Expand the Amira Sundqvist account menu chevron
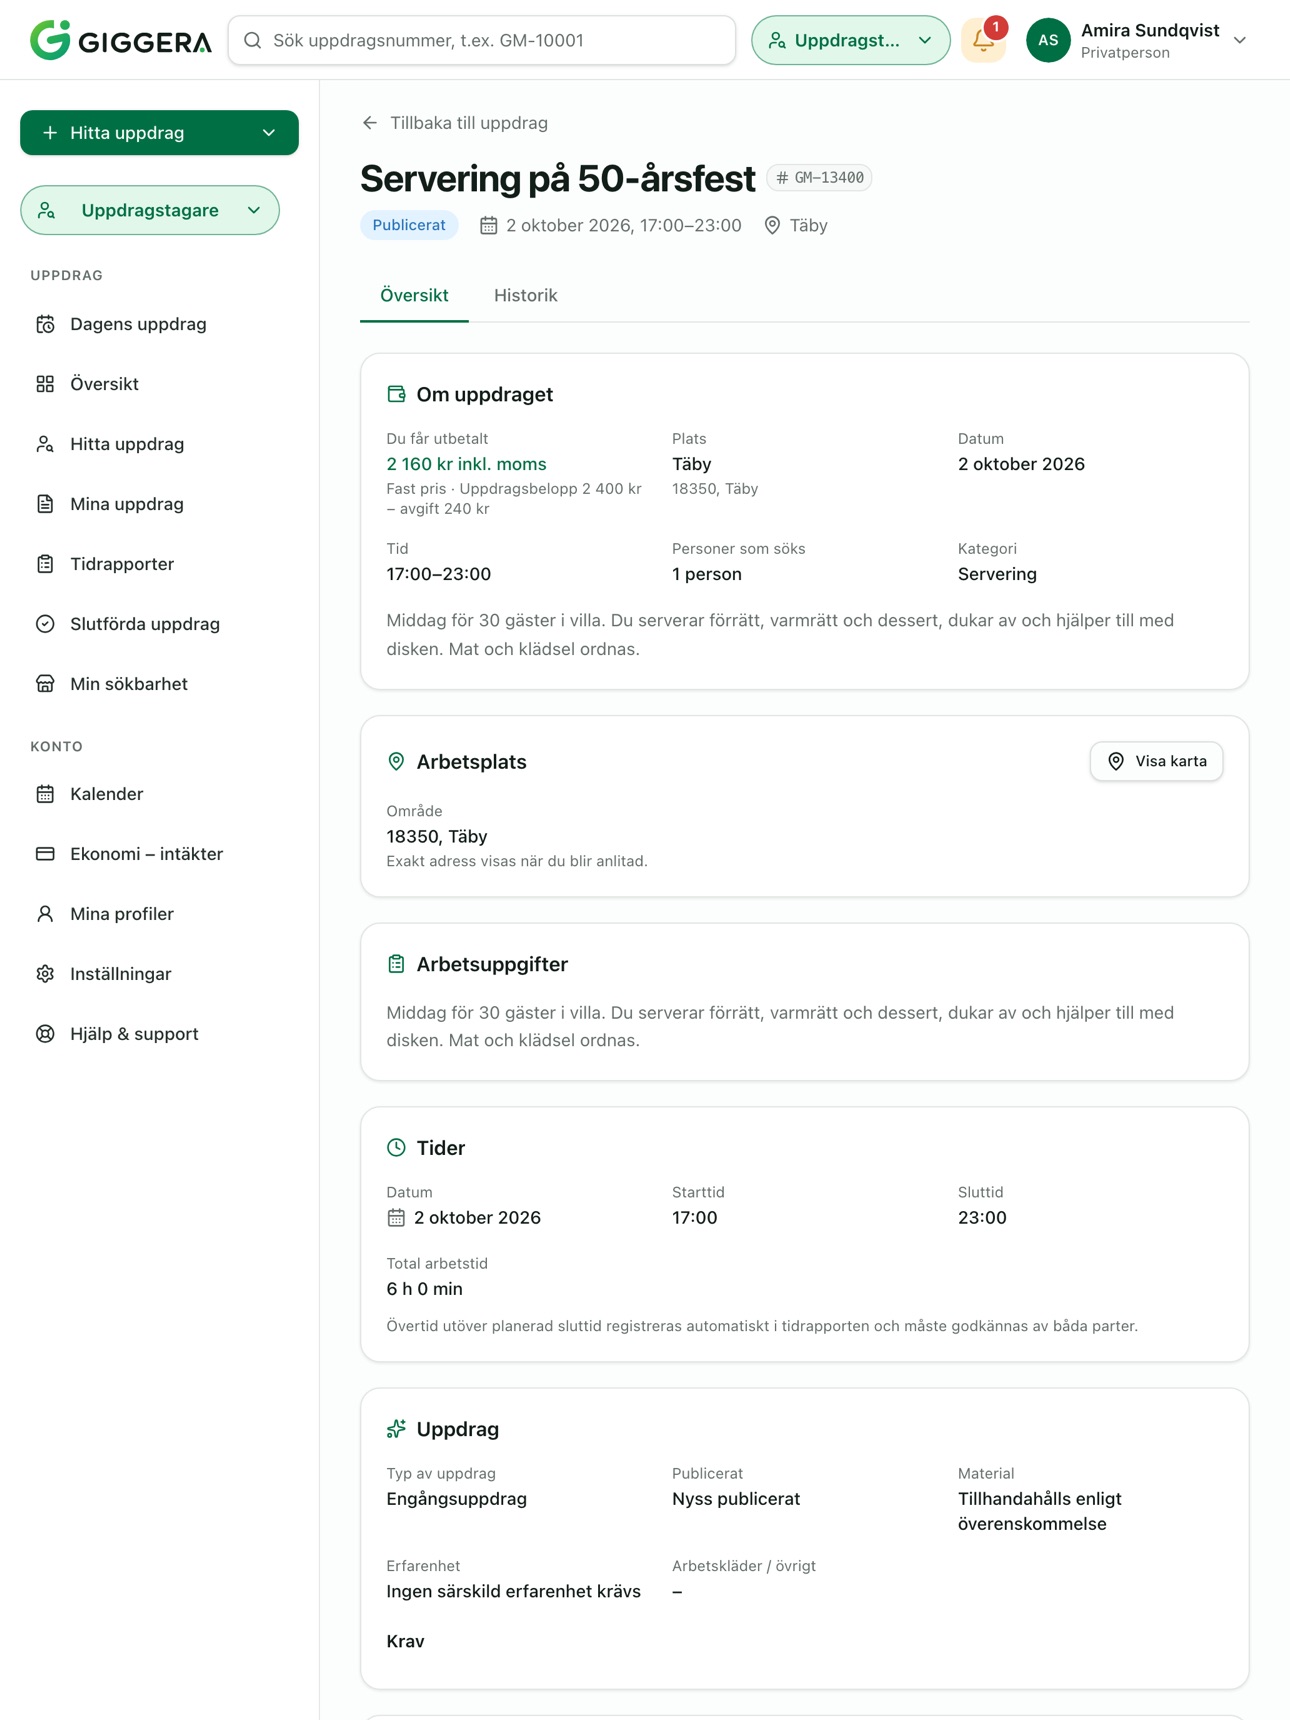The width and height of the screenshot is (1290, 1720). pos(1240,40)
